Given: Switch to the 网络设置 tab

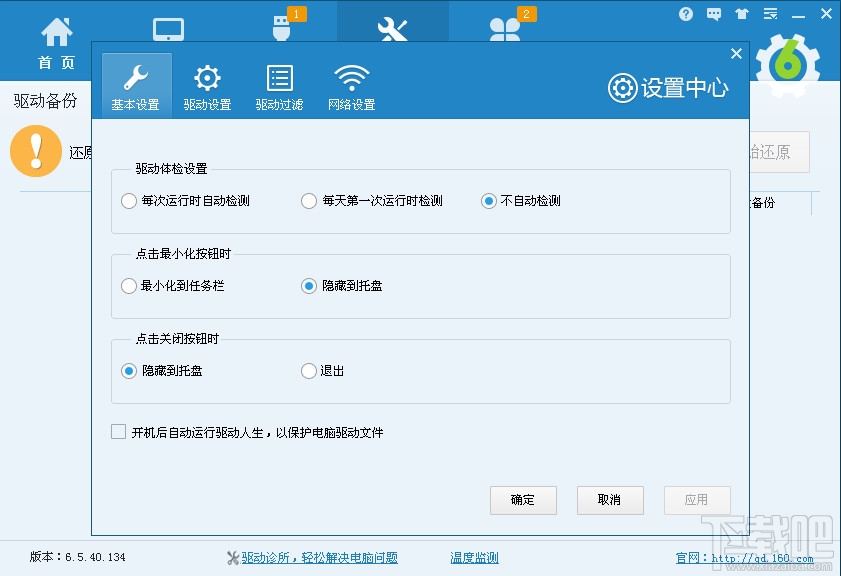Looking at the screenshot, I should (x=350, y=85).
